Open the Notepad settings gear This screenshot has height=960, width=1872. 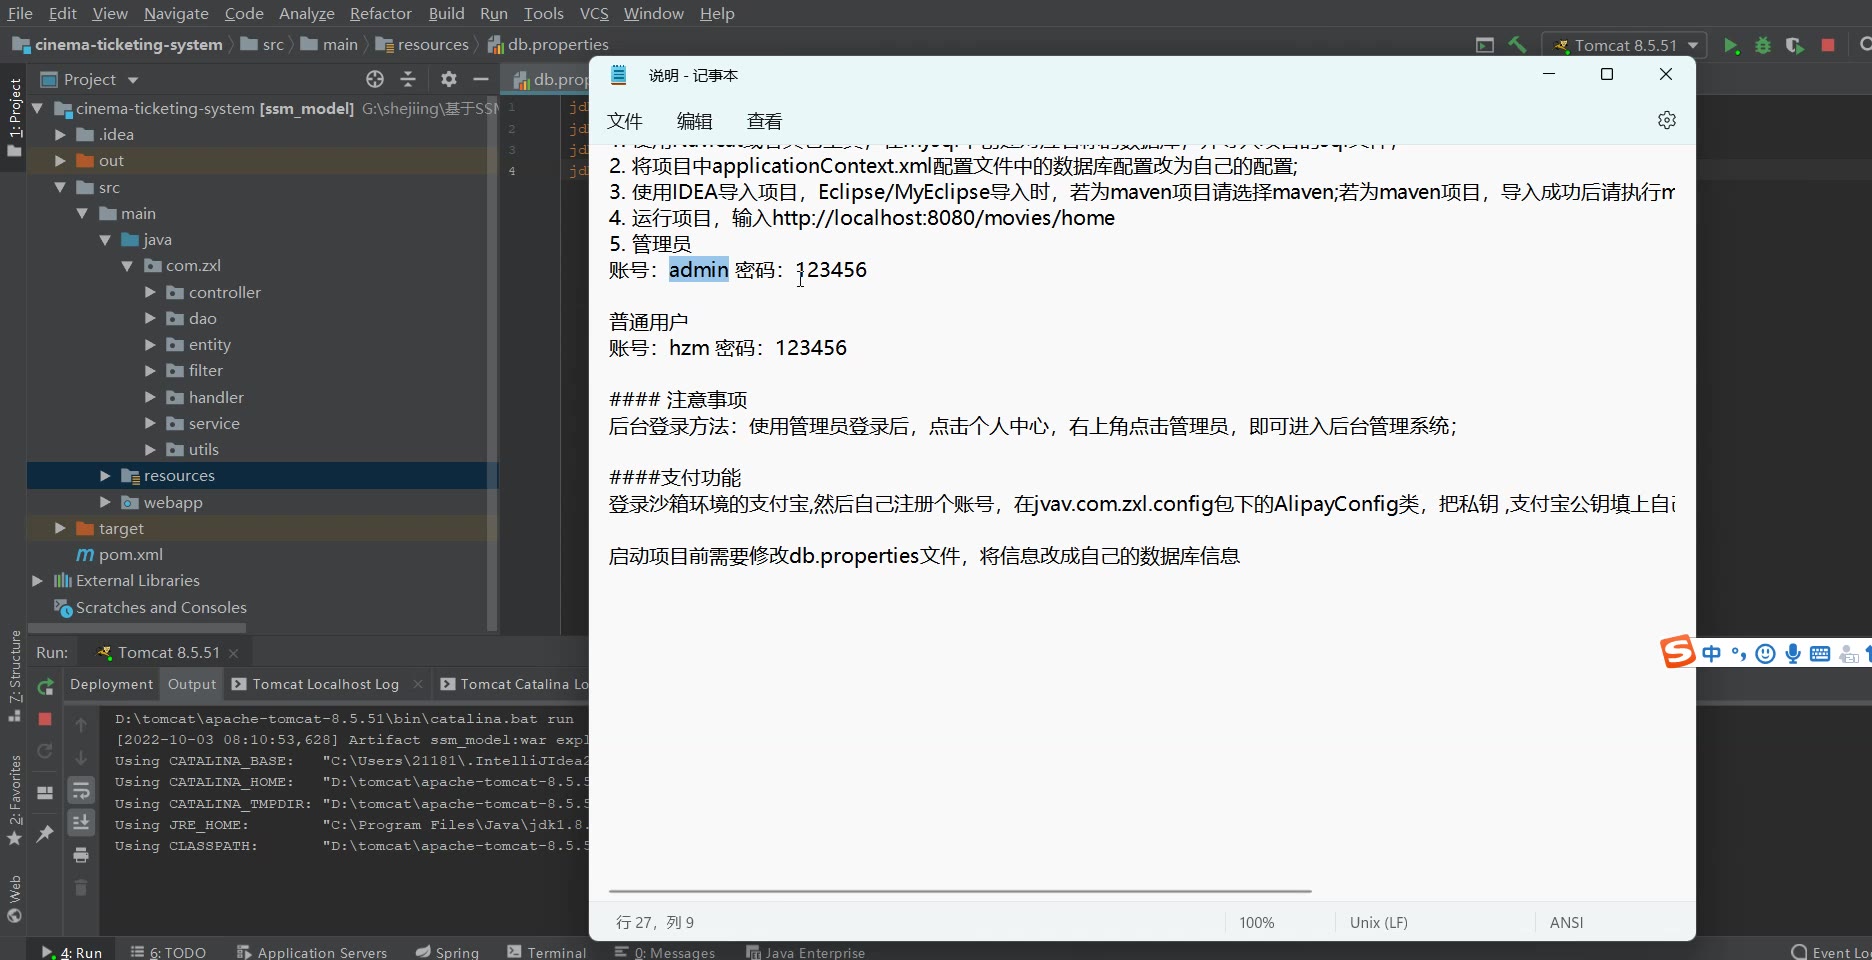(x=1666, y=120)
